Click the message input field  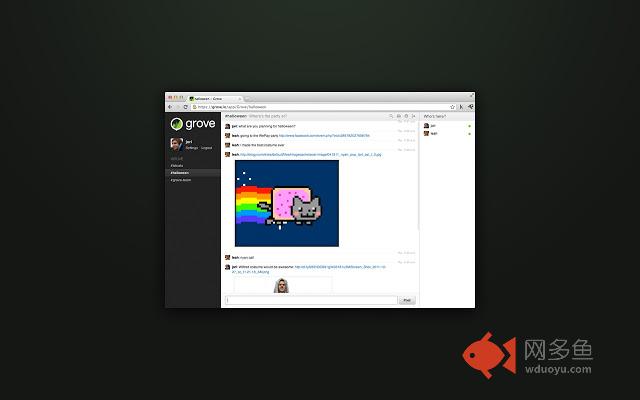311,299
